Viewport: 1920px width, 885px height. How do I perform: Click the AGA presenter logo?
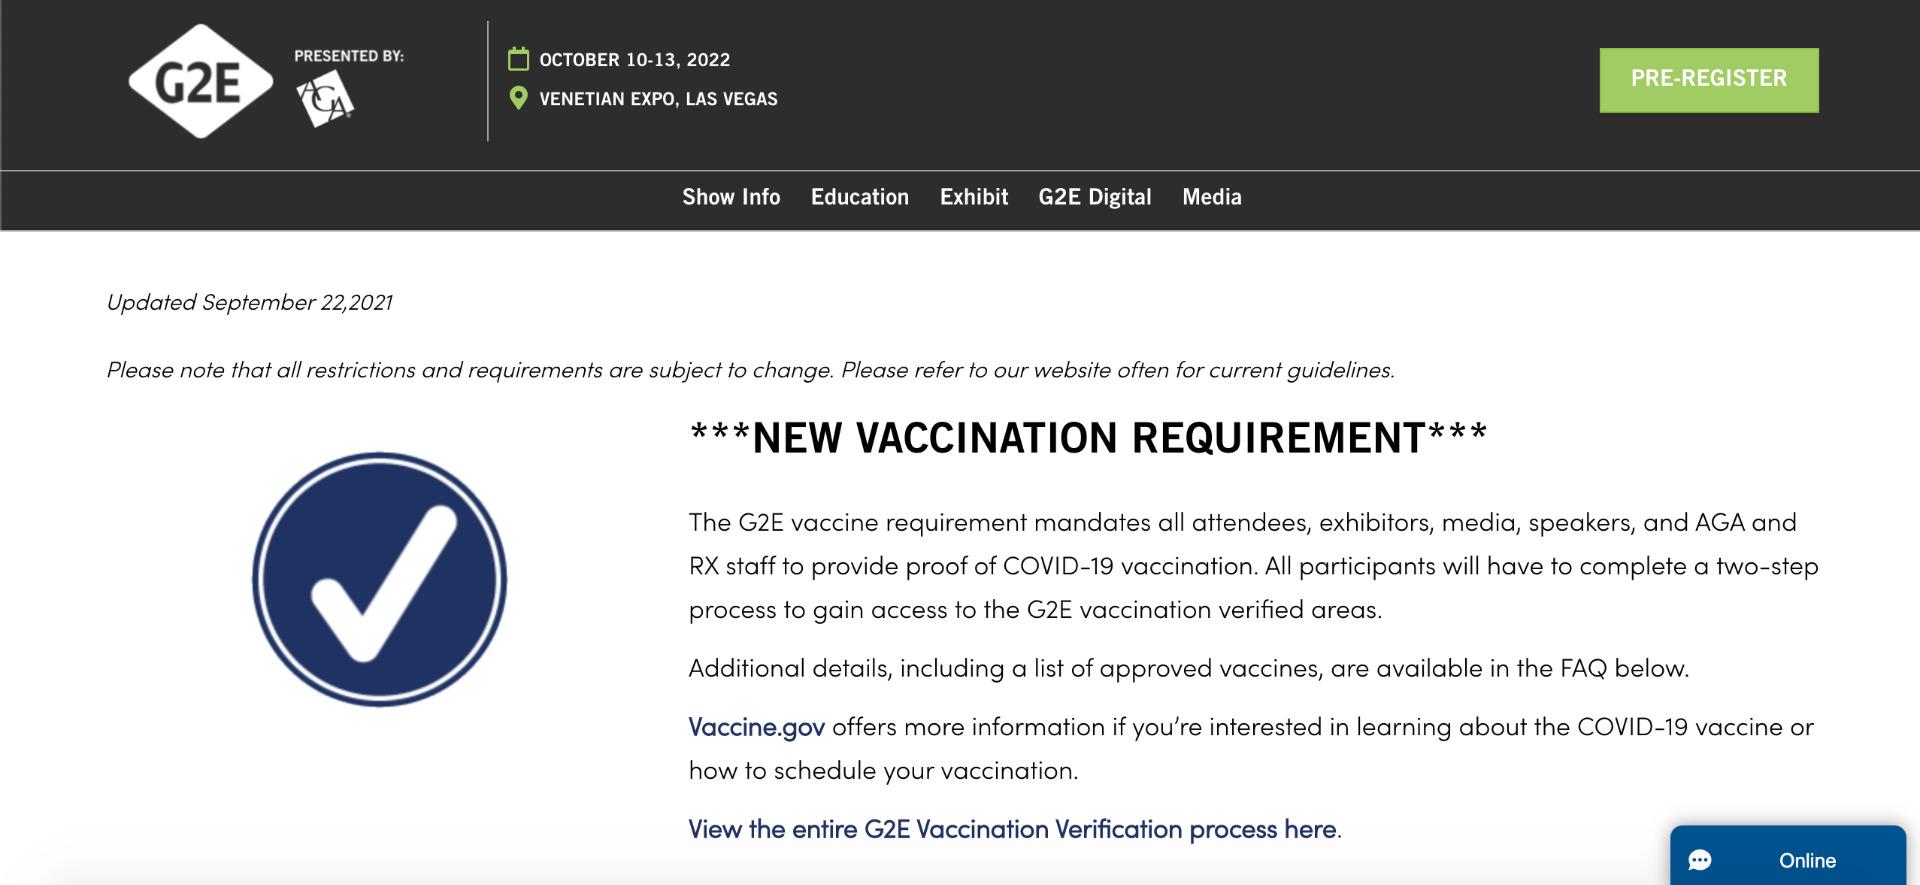point(325,102)
